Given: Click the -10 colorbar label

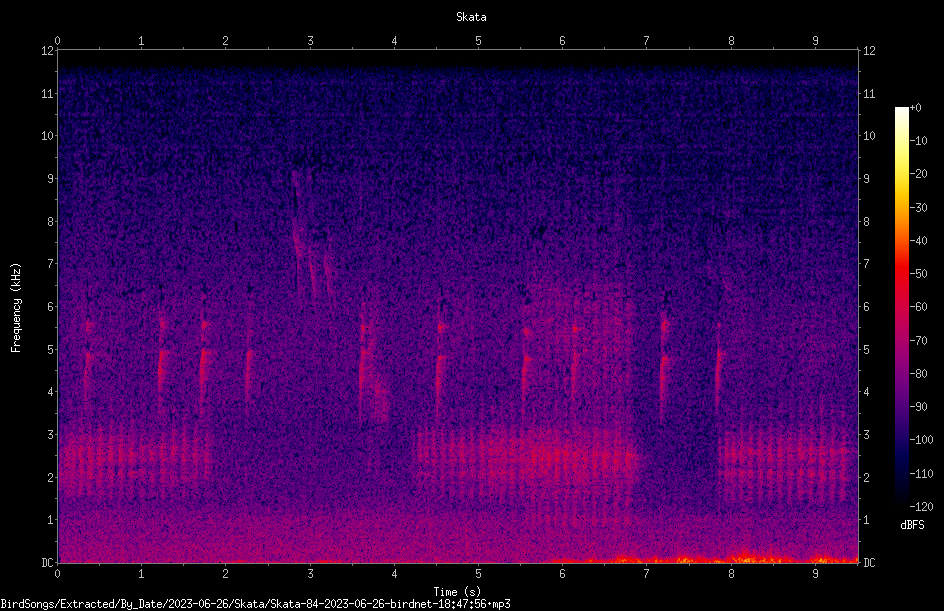Looking at the screenshot, I should click(x=919, y=141).
